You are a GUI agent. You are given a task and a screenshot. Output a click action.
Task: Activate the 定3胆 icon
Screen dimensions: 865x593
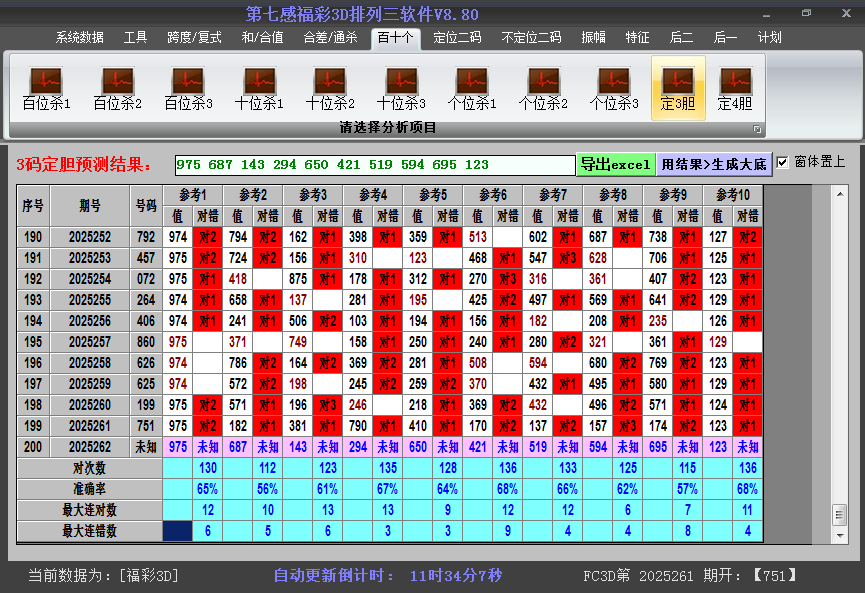point(678,88)
